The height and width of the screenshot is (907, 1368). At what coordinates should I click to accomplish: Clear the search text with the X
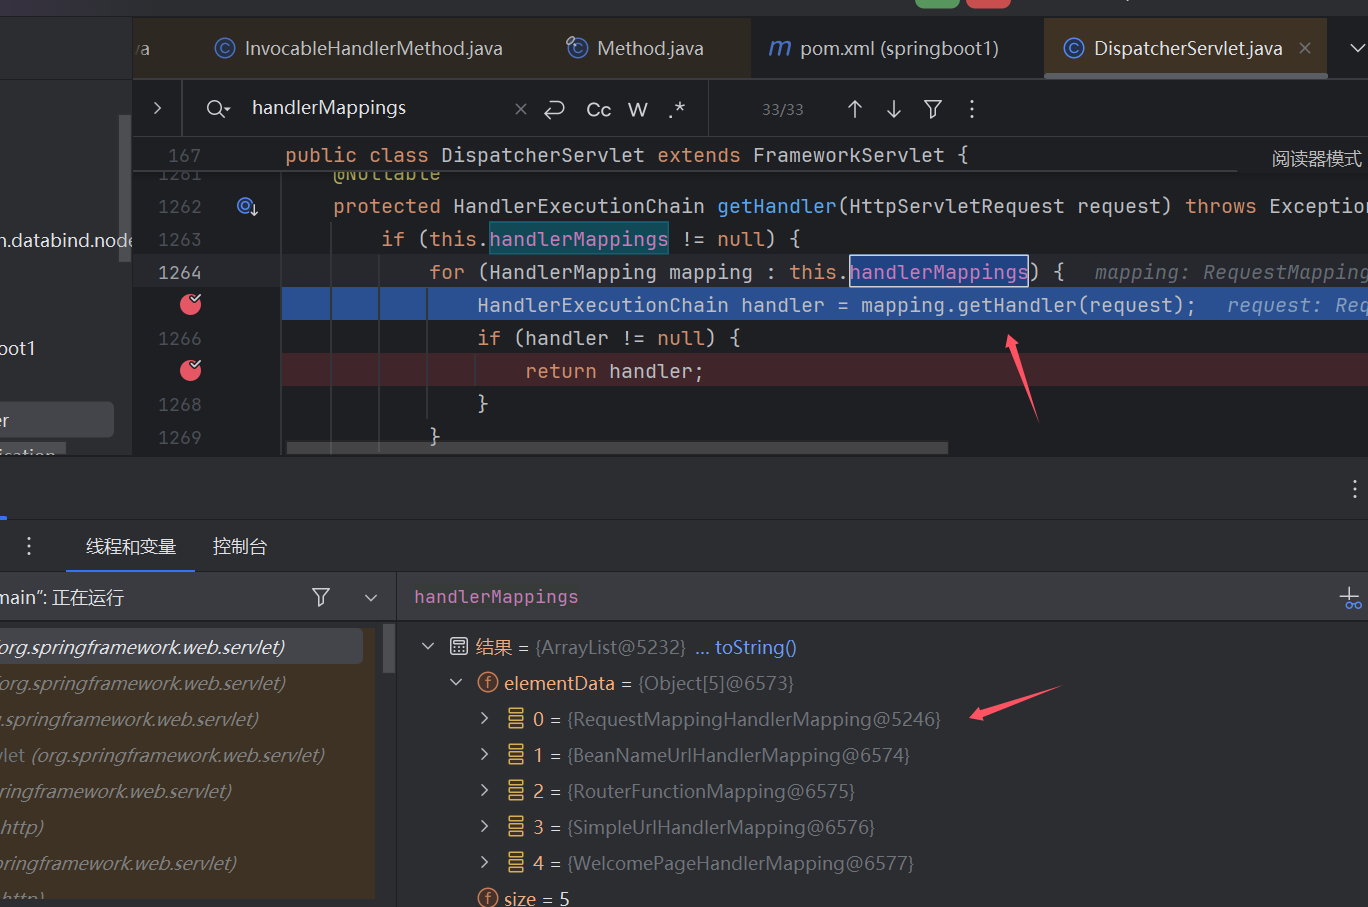(521, 109)
